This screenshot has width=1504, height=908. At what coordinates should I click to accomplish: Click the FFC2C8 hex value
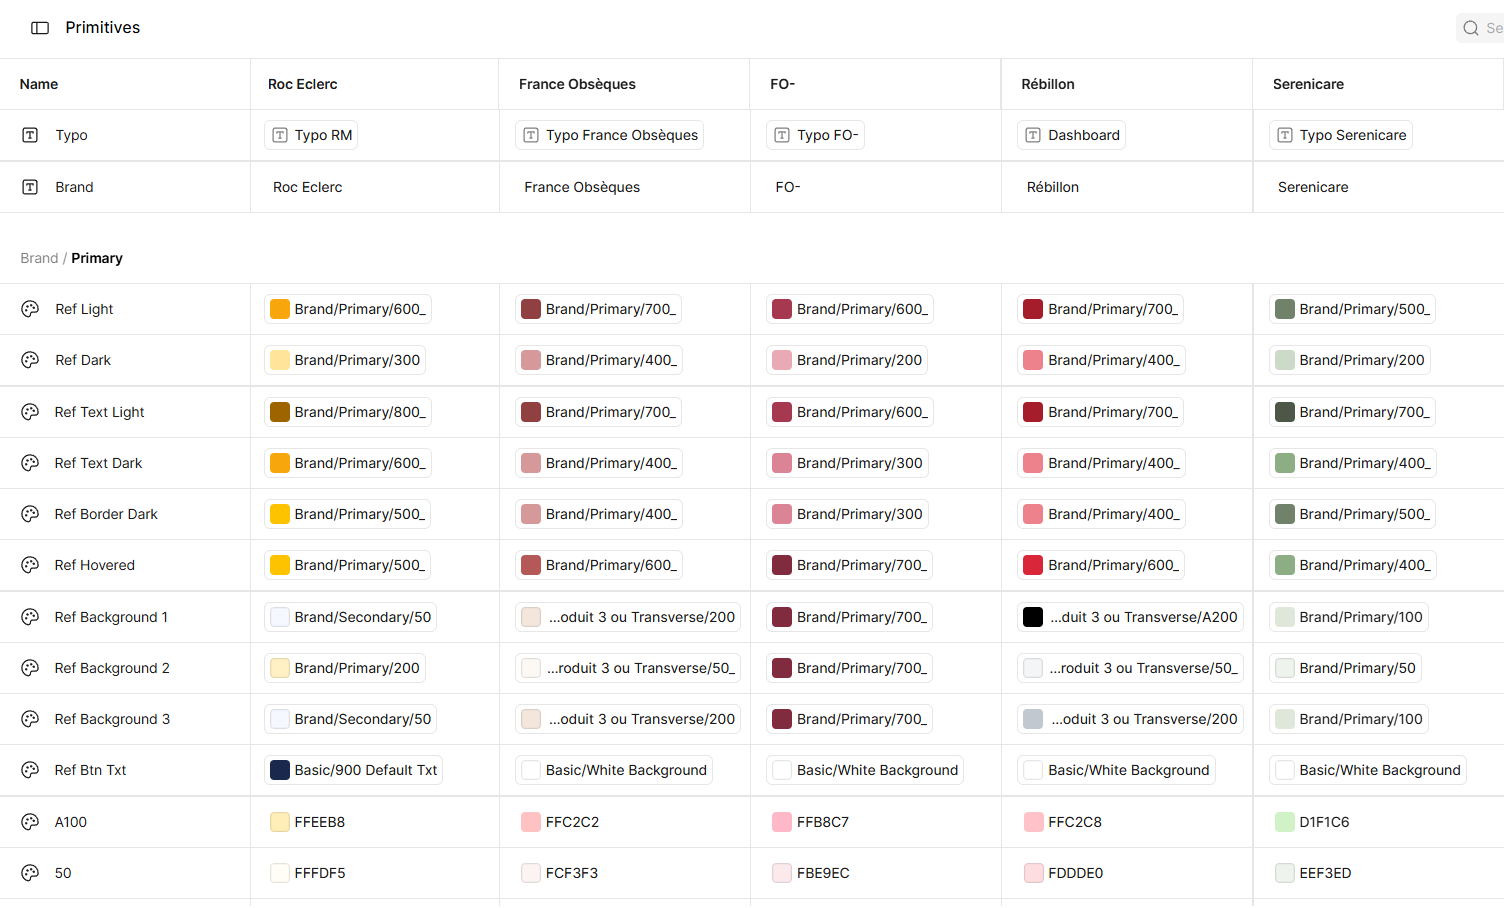point(1075,822)
